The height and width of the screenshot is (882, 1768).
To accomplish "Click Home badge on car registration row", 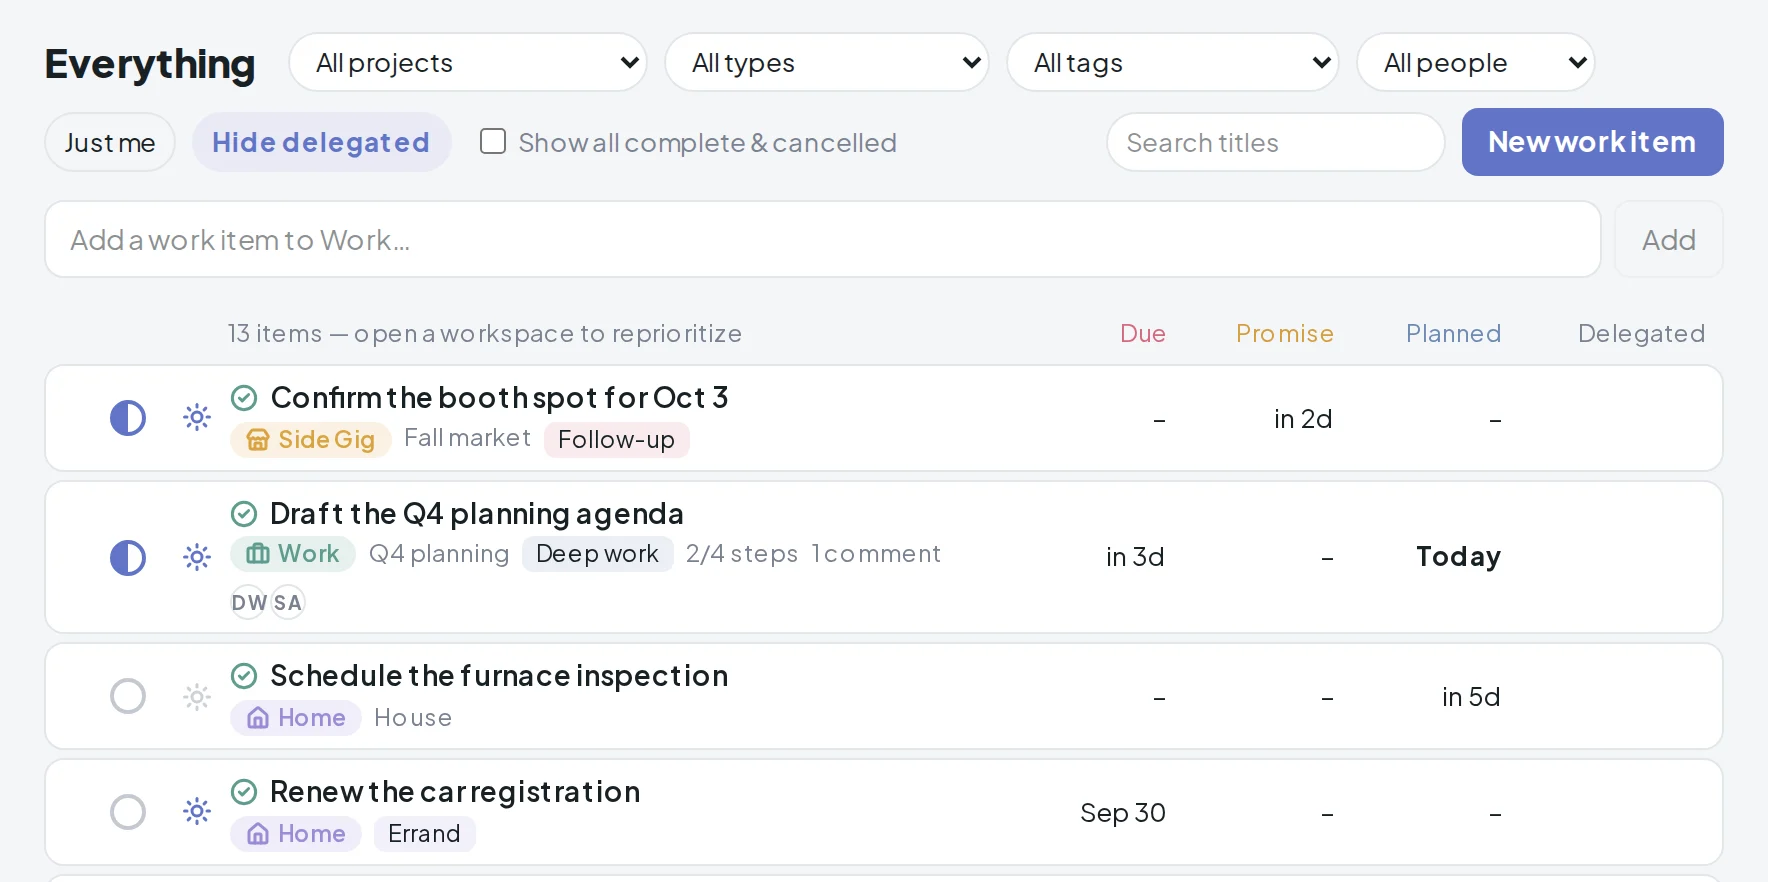I will [x=296, y=834].
